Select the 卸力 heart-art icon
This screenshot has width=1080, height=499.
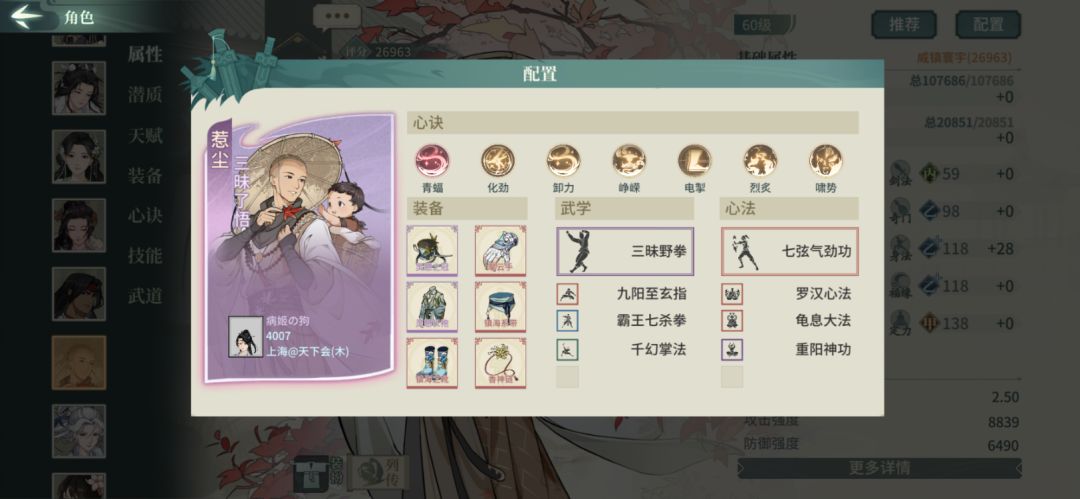563,161
